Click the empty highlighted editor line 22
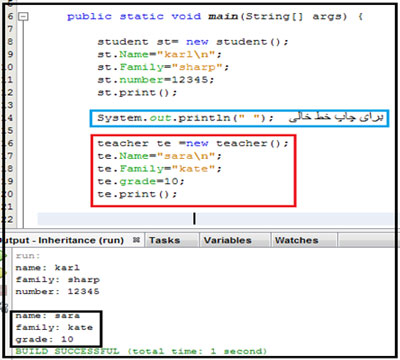Image resolution: width=400 pixels, height=360 pixels. click(x=216, y=219)
